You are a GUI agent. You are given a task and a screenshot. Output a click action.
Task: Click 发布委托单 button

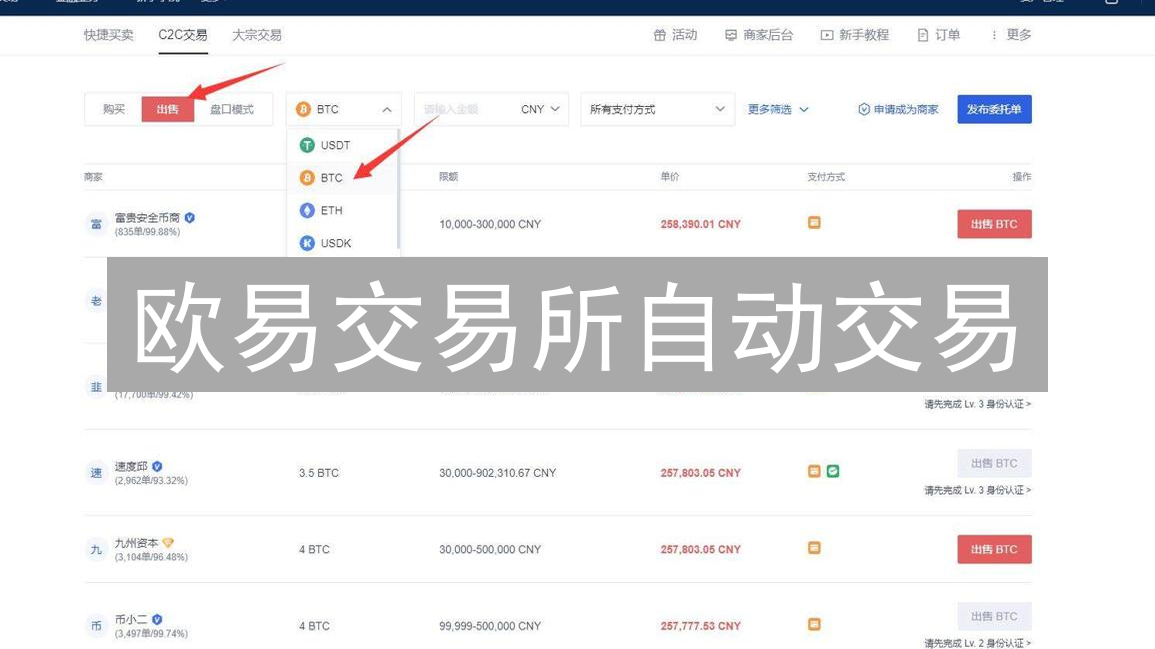click(x=994, y=109)
